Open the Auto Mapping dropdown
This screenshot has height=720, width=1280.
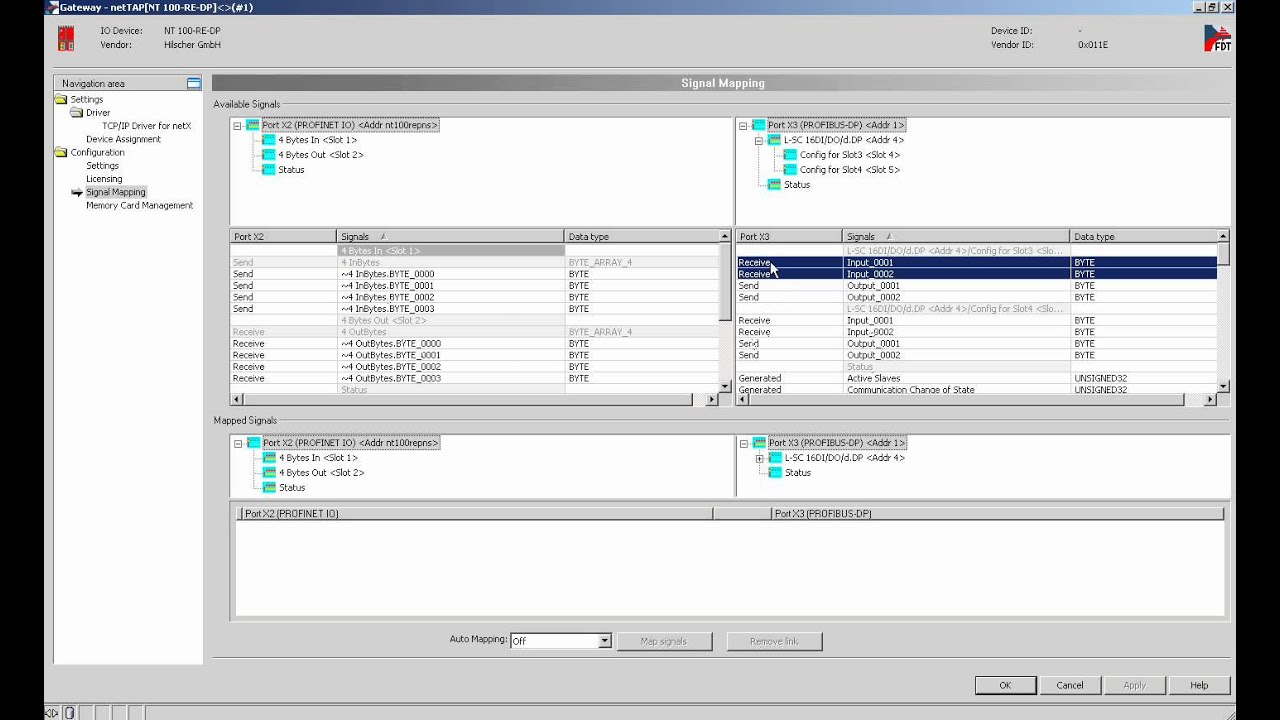pyautogui.click(x=605, y=641)
